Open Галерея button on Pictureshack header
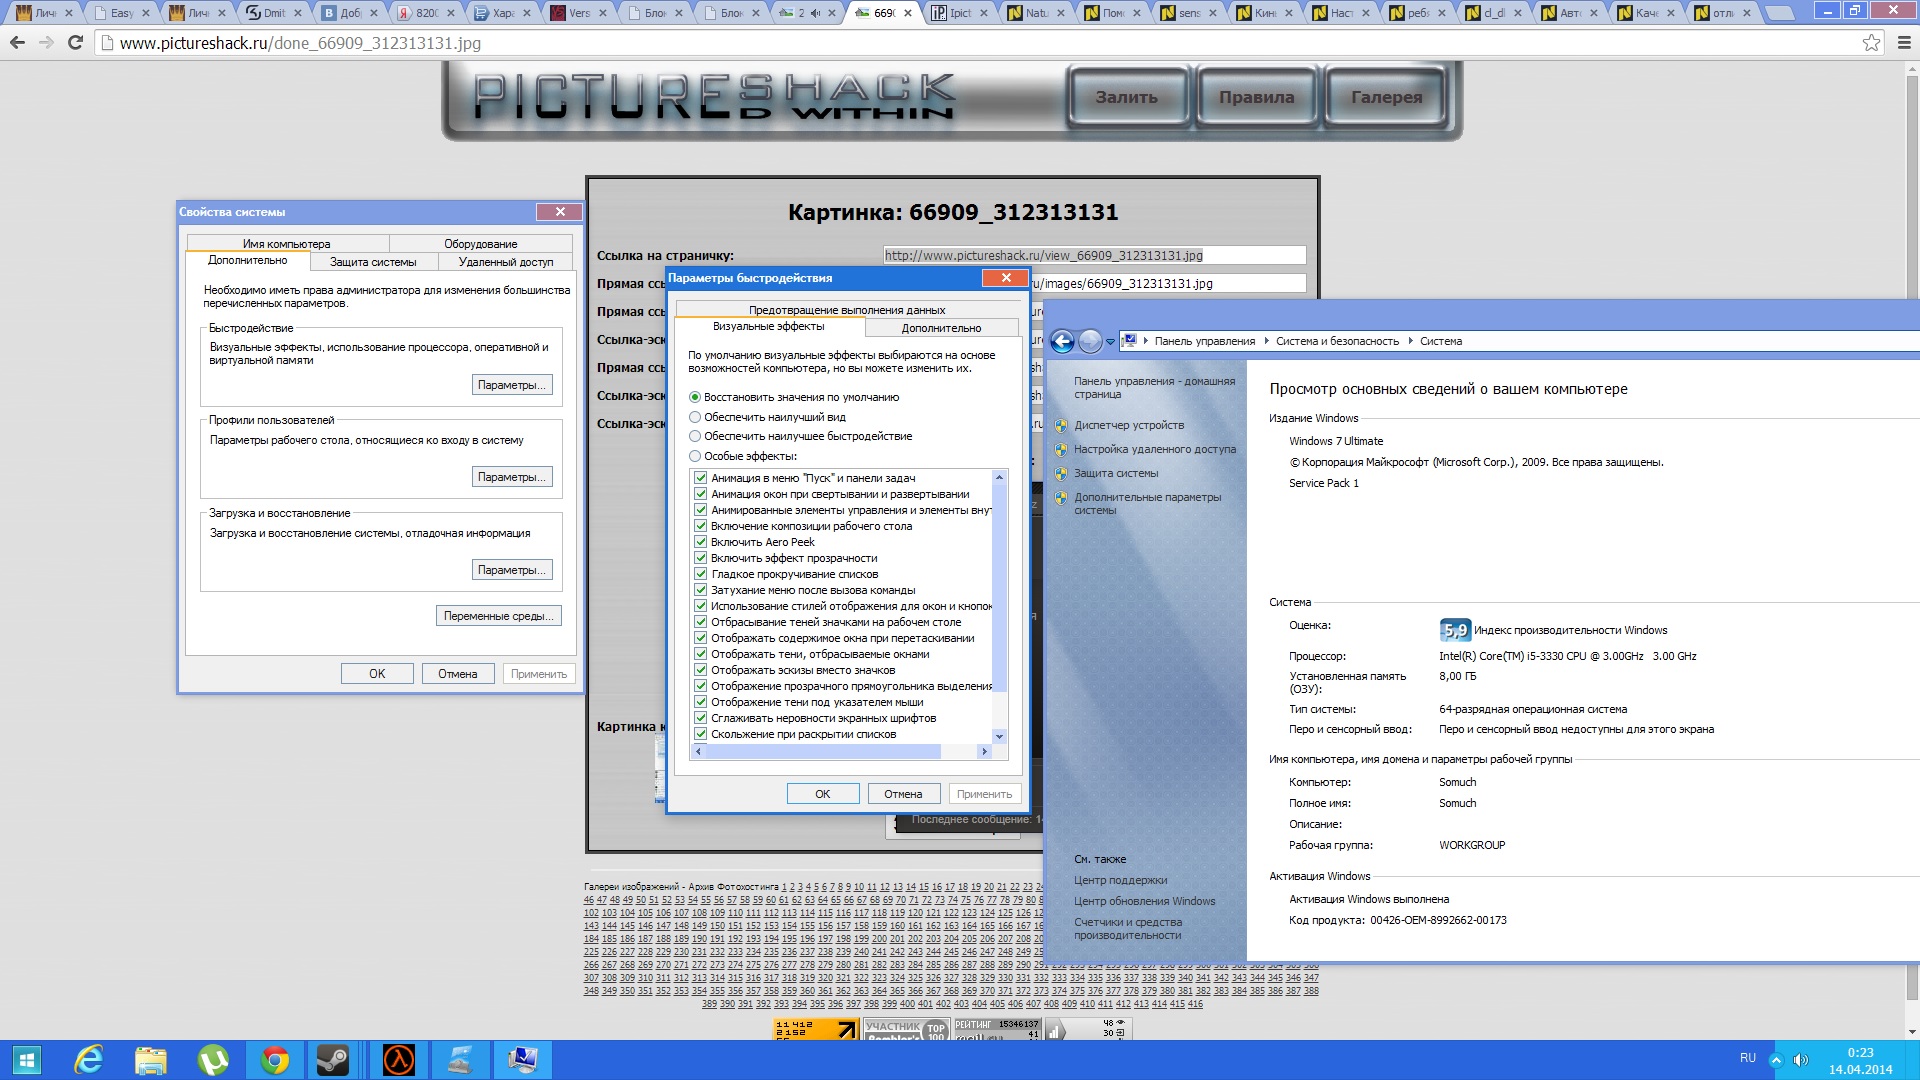This screenshot has width=1920, height=1080. click(x=1387, y=97)
